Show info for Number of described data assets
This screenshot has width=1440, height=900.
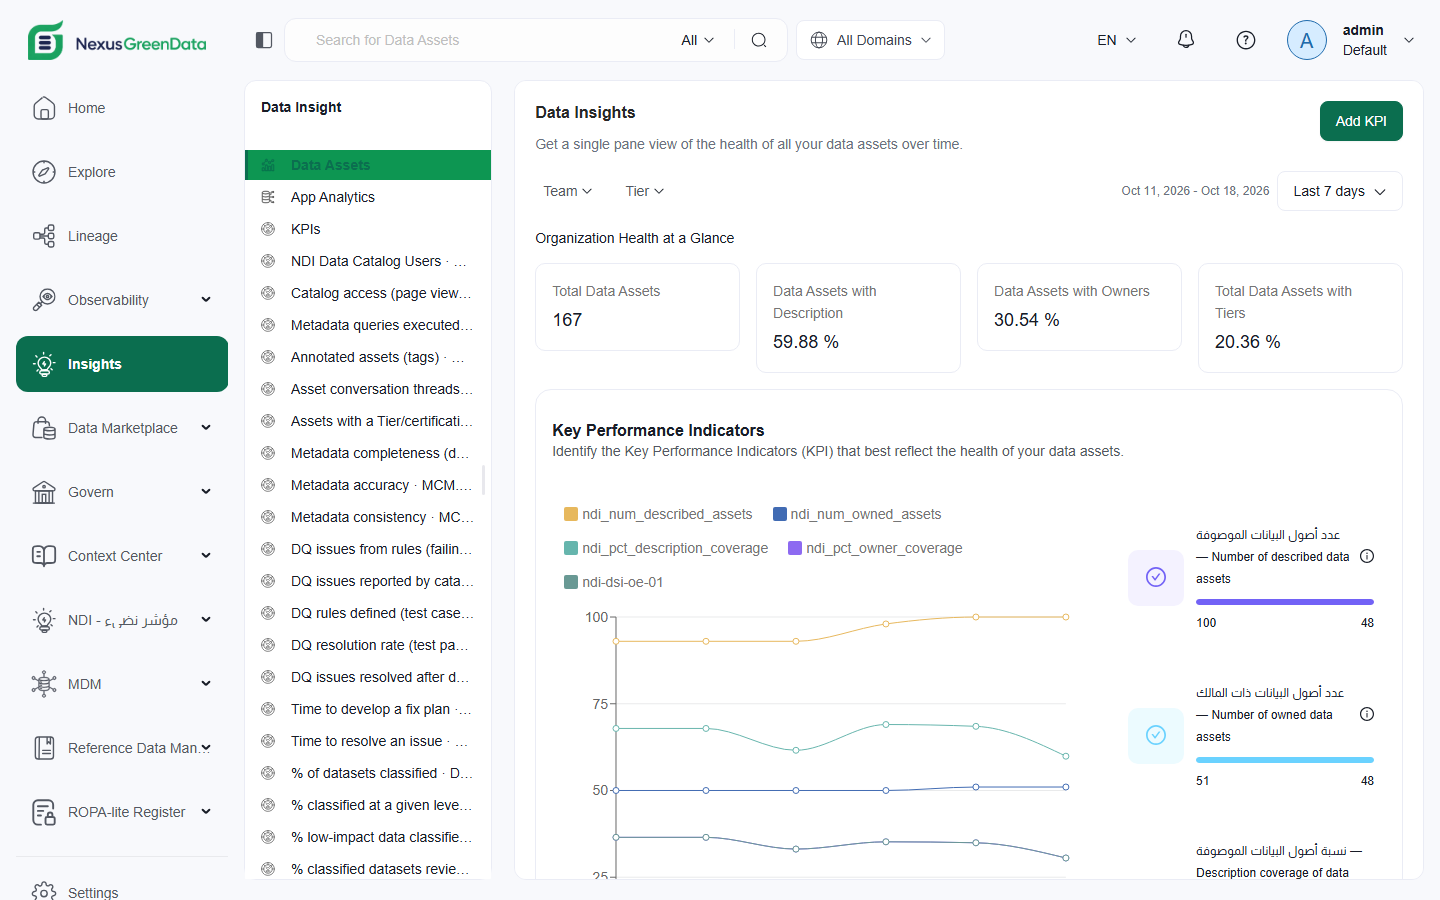click(x=1367, y=556)
